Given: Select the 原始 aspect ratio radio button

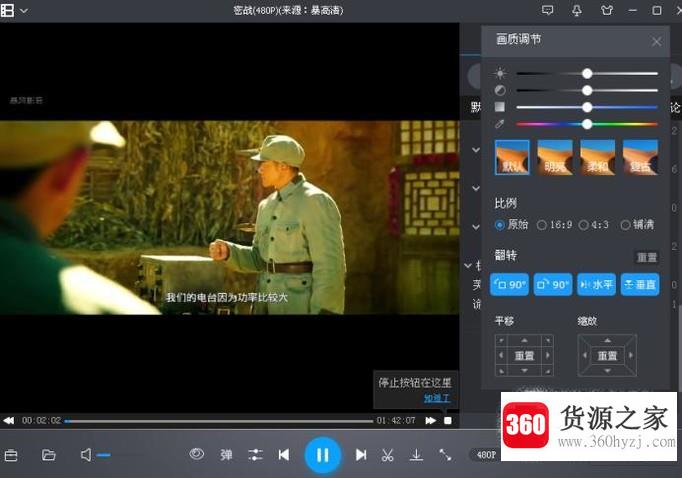Looking at the screenshot, I should 500,225.
